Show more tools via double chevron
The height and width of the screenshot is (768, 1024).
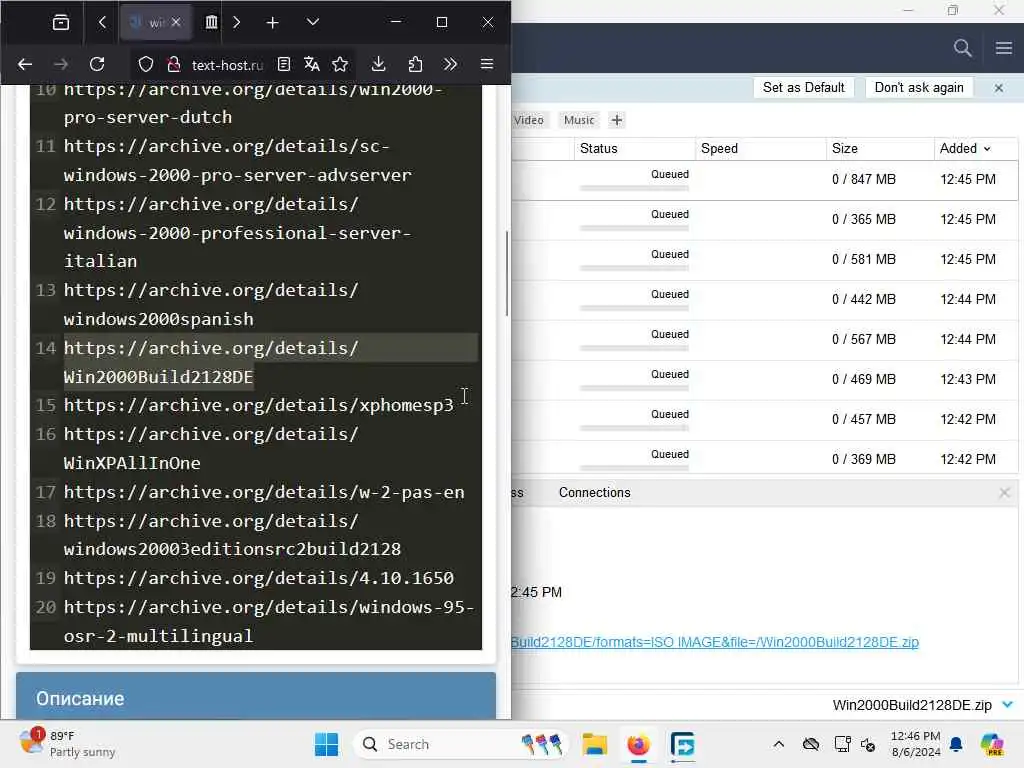point(450,64)
